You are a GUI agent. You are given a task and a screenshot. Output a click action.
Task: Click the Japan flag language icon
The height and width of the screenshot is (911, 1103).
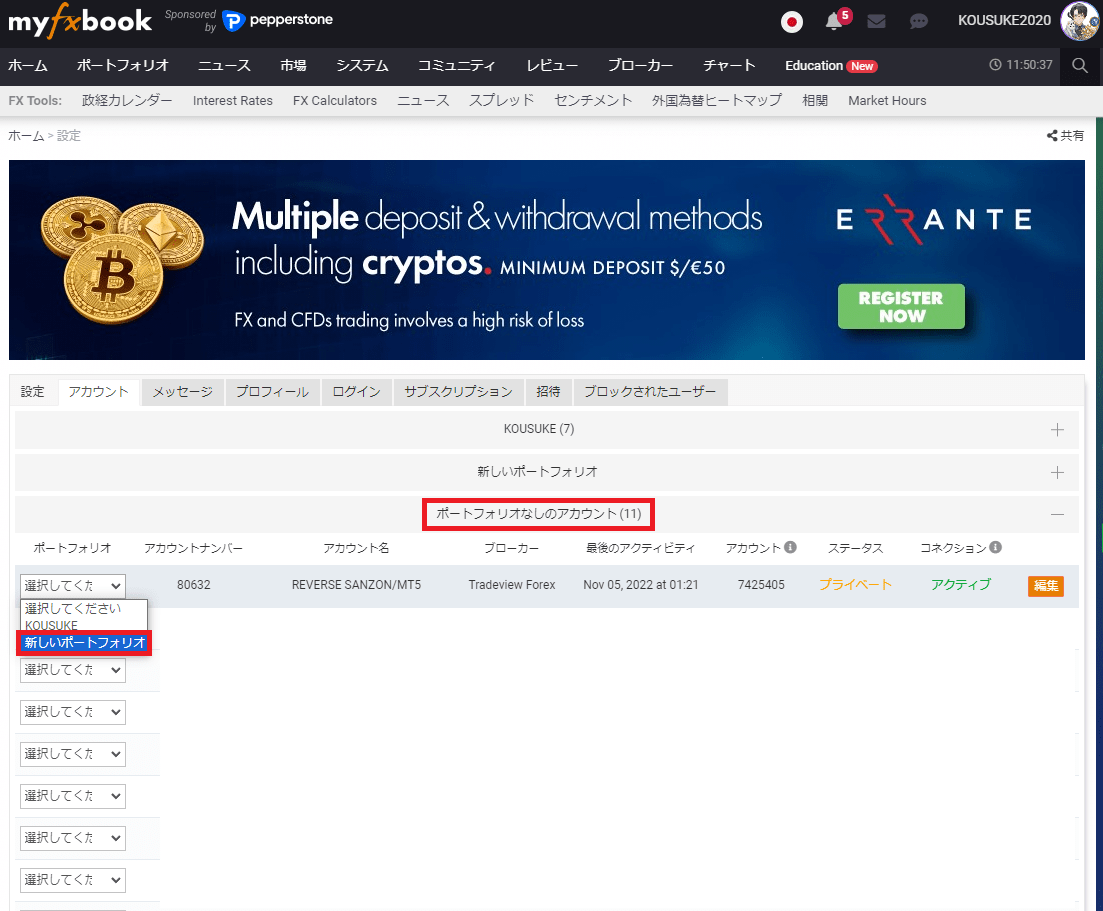(x=791, y=22)
